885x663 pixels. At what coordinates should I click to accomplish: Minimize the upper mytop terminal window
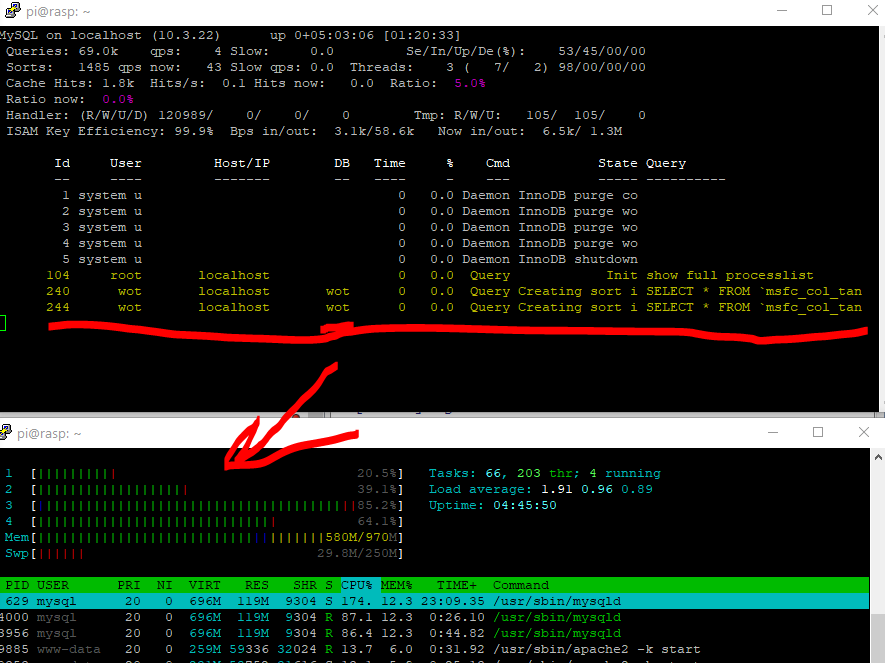[780, 10]
